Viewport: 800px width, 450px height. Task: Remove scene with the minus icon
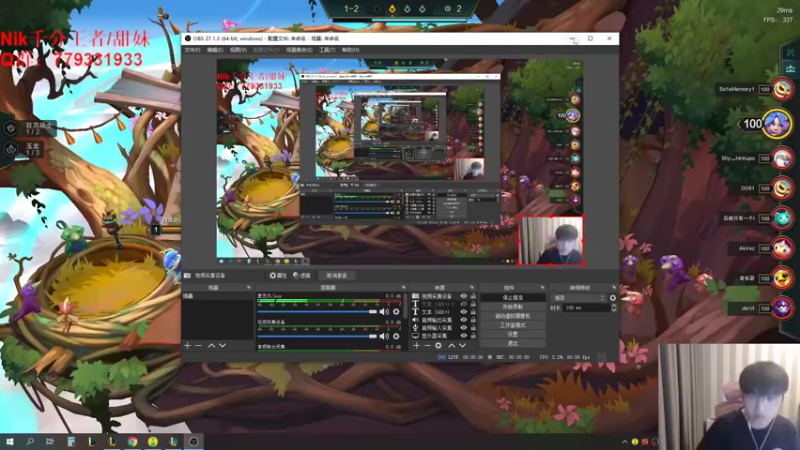(x=198, y=345)
